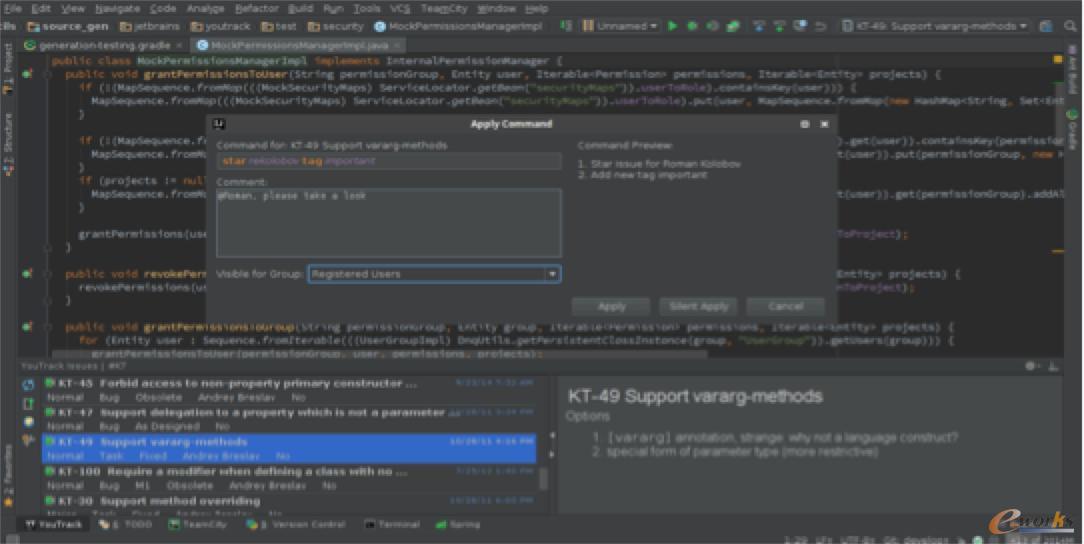Click the Debug bug icon in toolbar
This screenshot has height=544, width=1084.
(693, 26)
